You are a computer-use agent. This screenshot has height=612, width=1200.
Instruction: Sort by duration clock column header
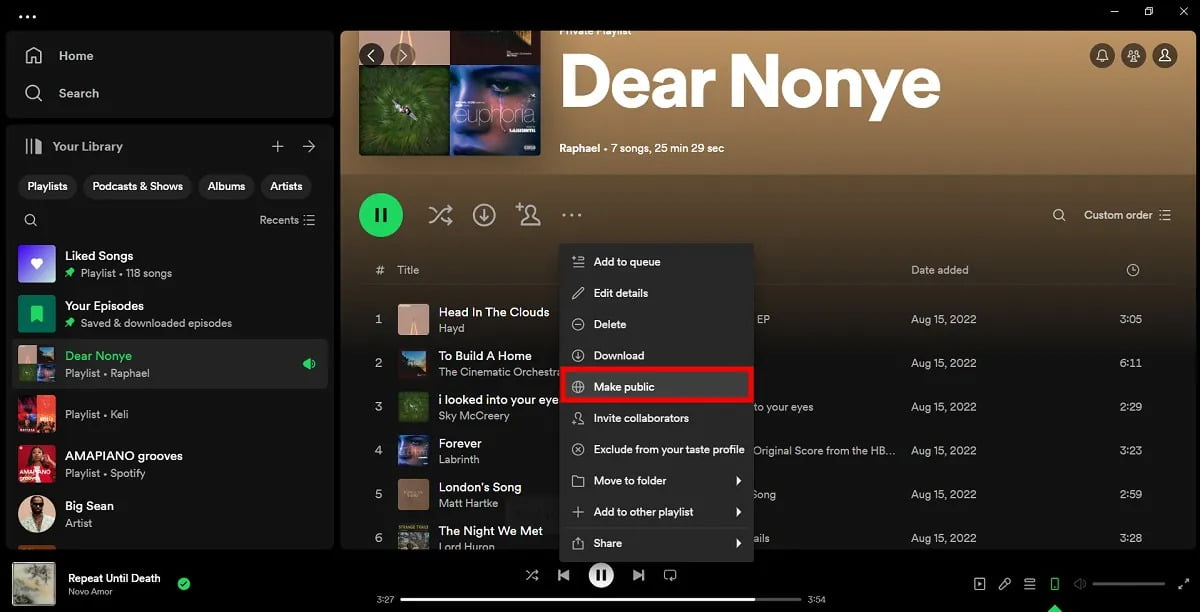pos(1133,270)
